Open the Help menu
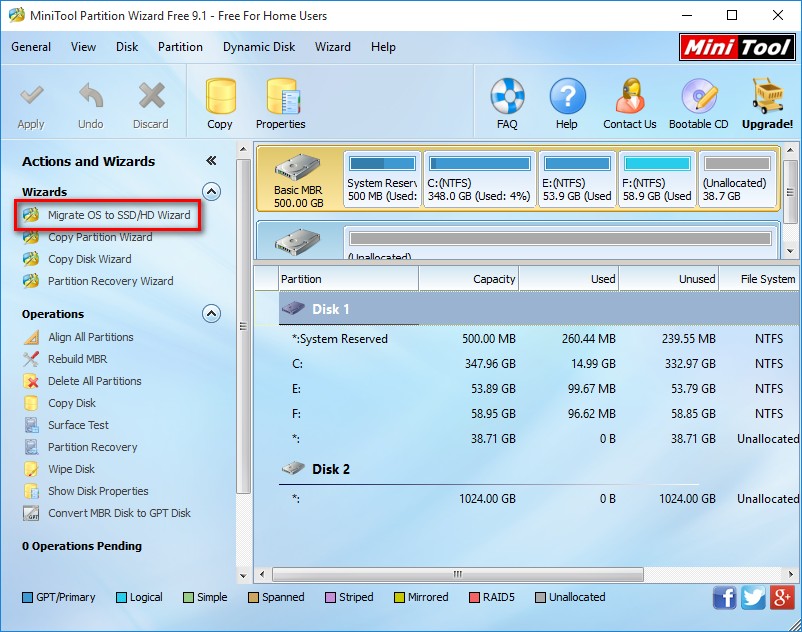The image size is (802, 632). (383, 47)
